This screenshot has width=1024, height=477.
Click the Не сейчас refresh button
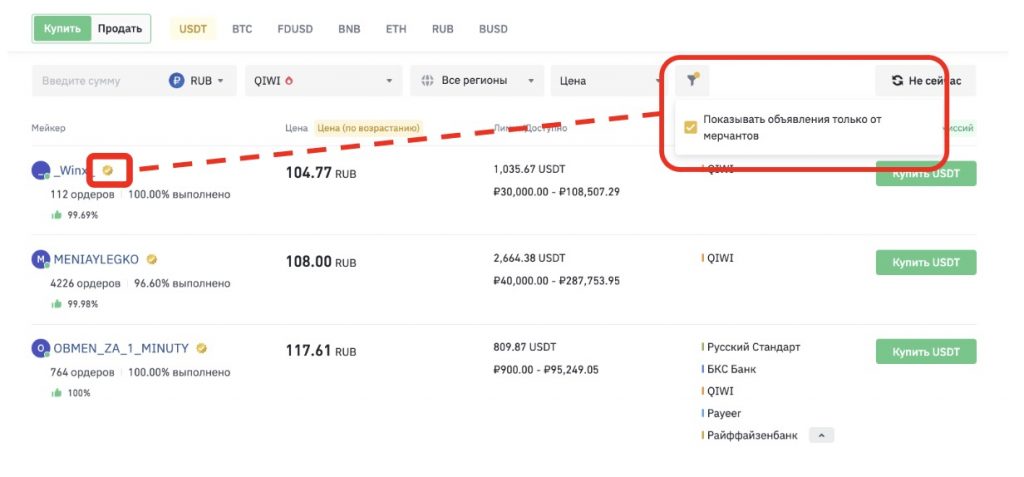pyautogui.click(x=925, y=81)
